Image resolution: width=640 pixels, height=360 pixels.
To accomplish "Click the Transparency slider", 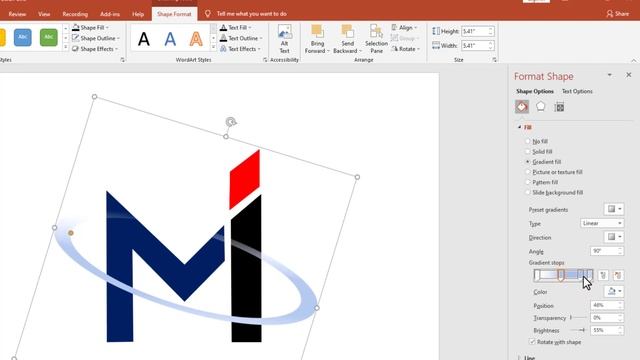I will tap(578, 318).
